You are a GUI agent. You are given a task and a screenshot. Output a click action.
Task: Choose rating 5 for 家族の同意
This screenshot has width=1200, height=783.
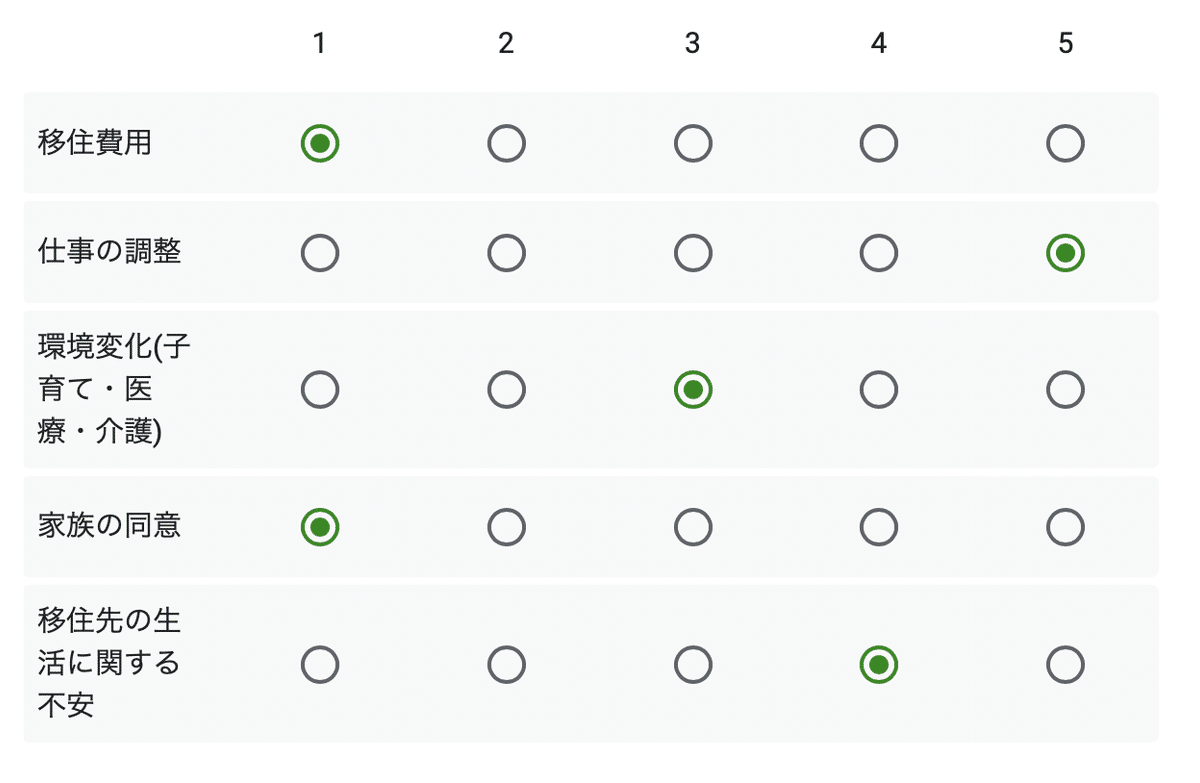(x=1065, y=527)
